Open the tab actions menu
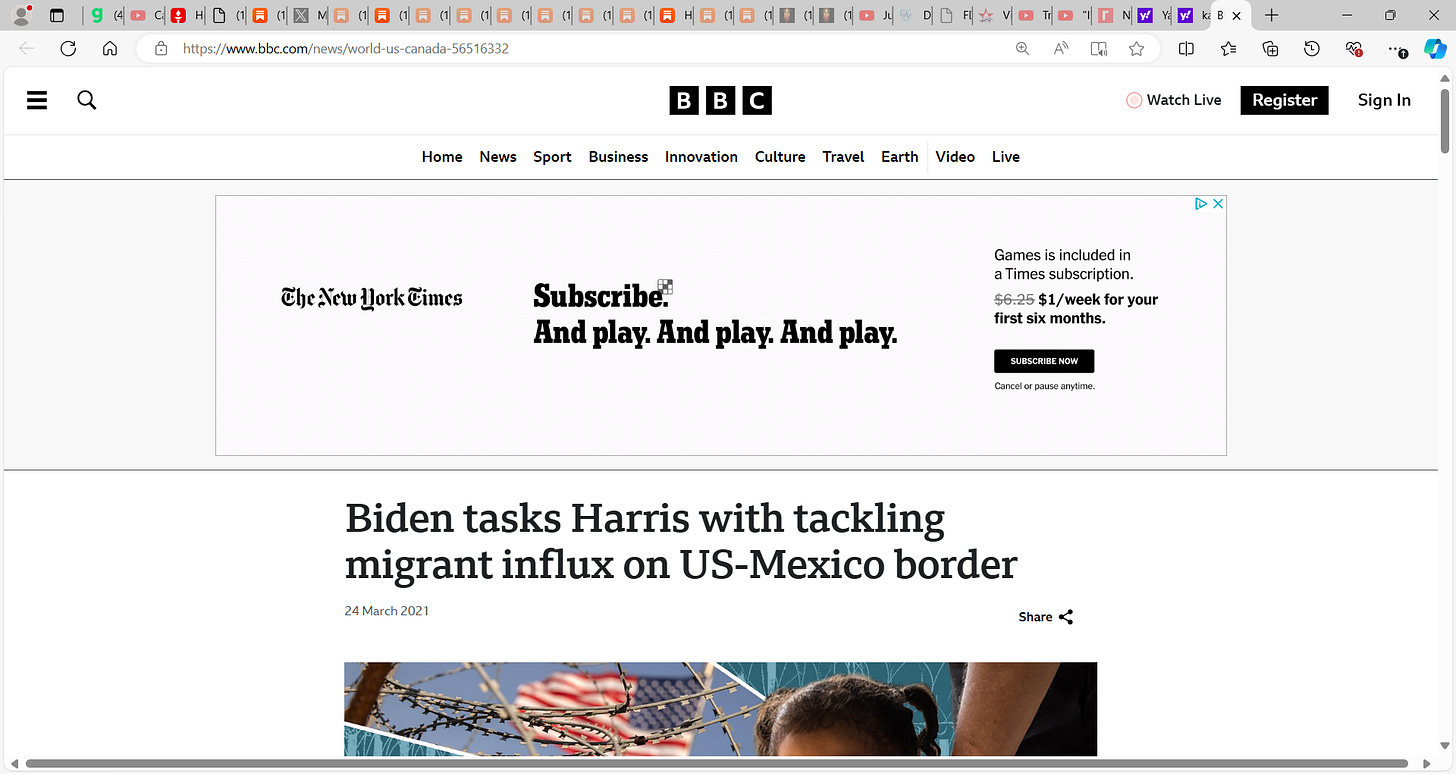 pos(57,15)
